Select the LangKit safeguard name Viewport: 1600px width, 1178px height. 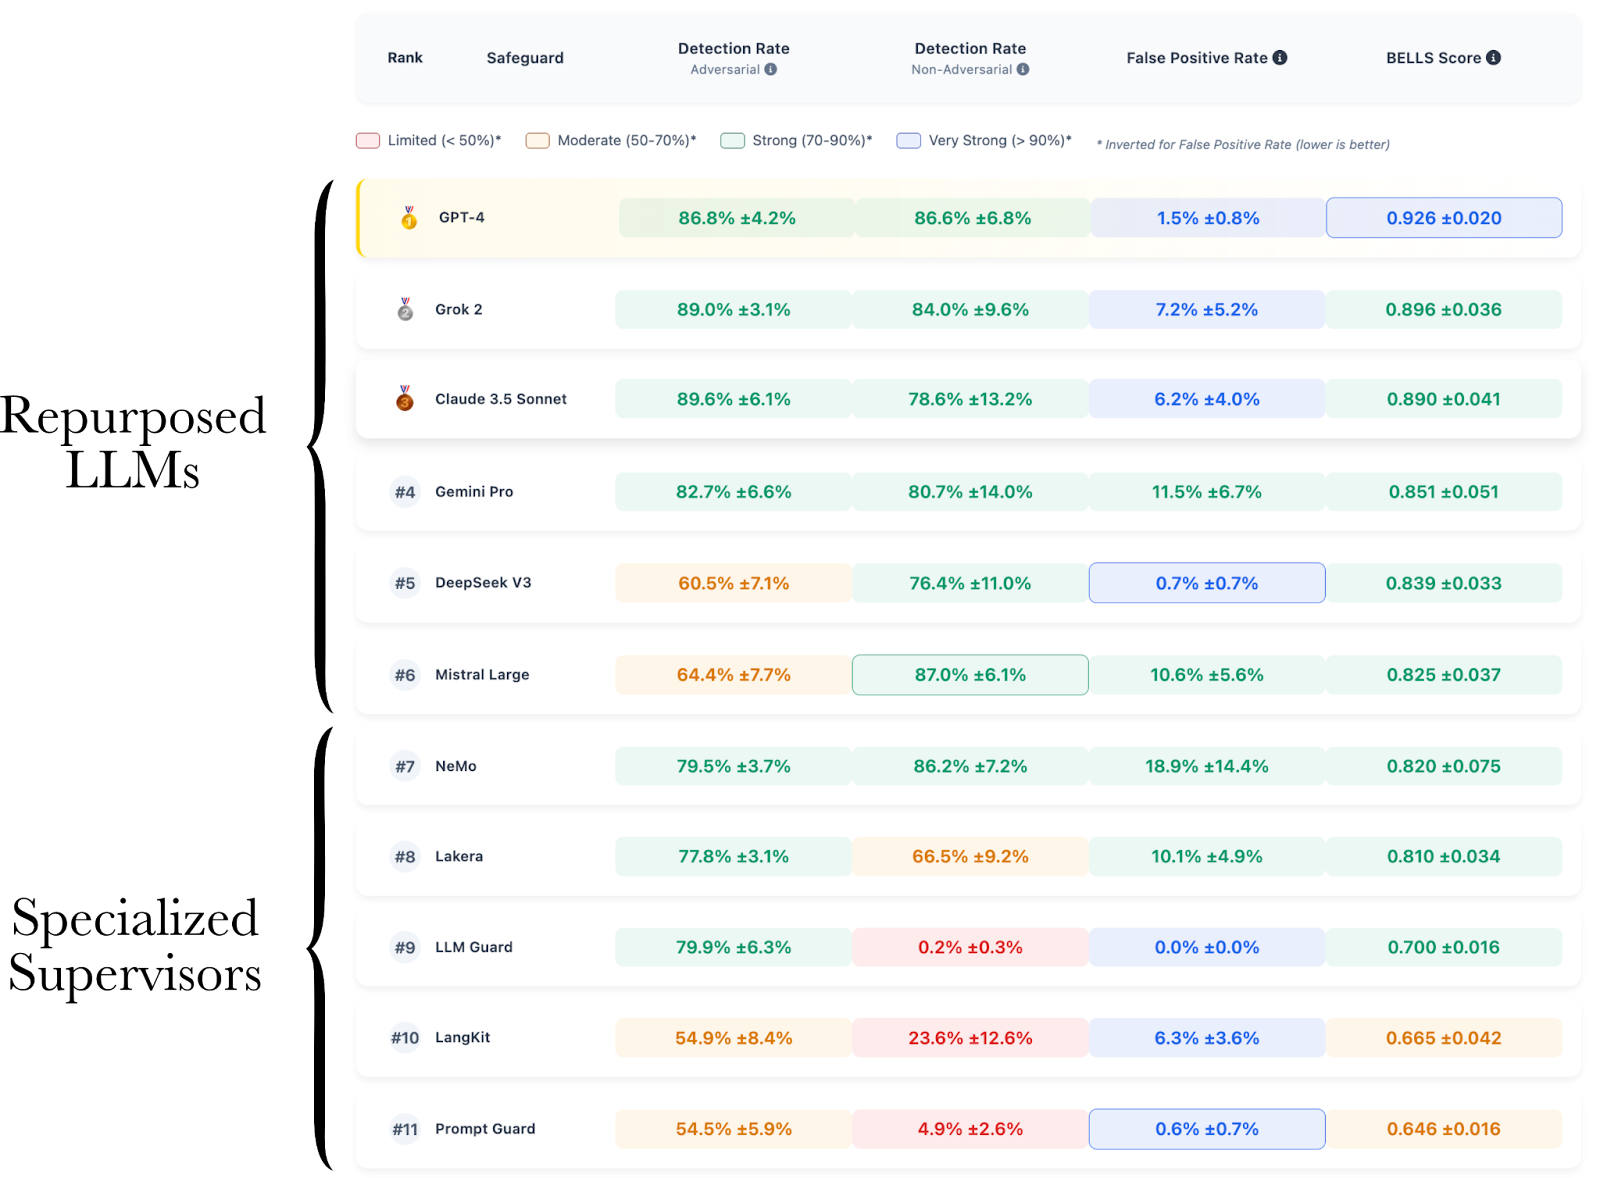[x=463, y=1038]
